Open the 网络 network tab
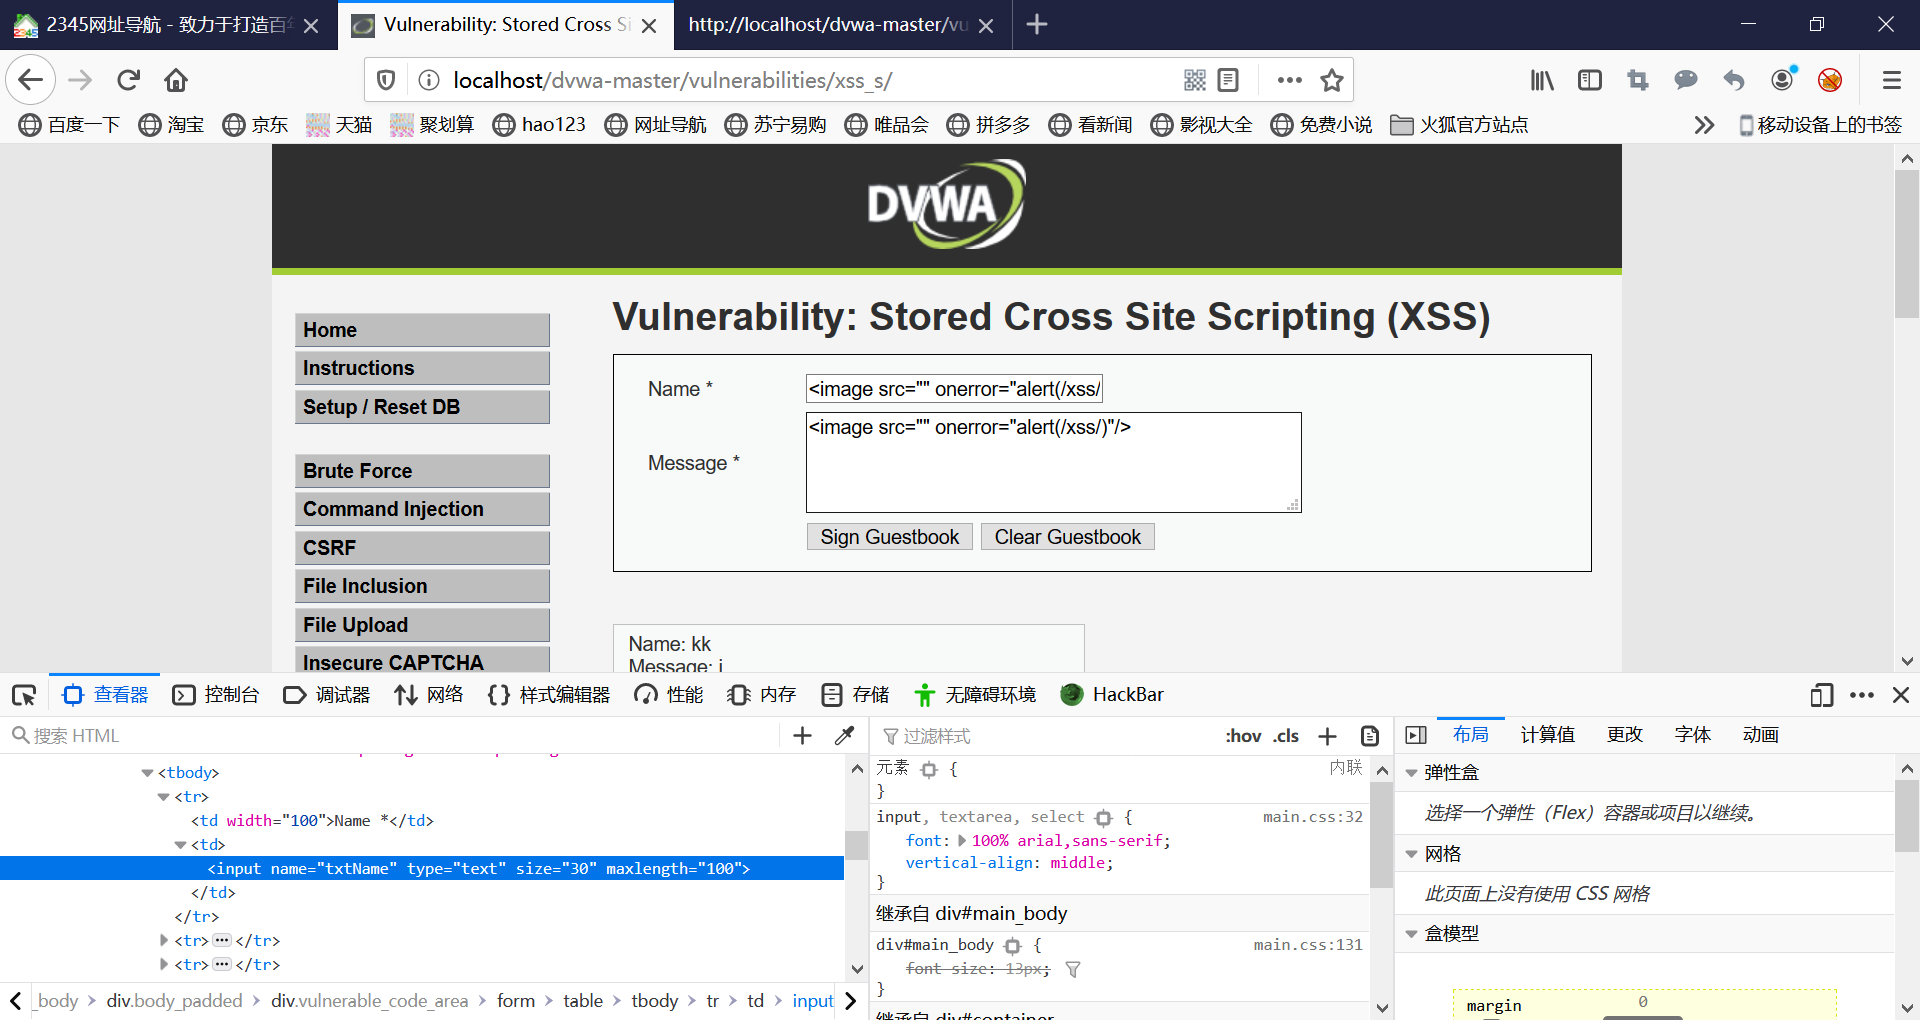Viewport: 1920px width, 1020px height. [429, 695]
